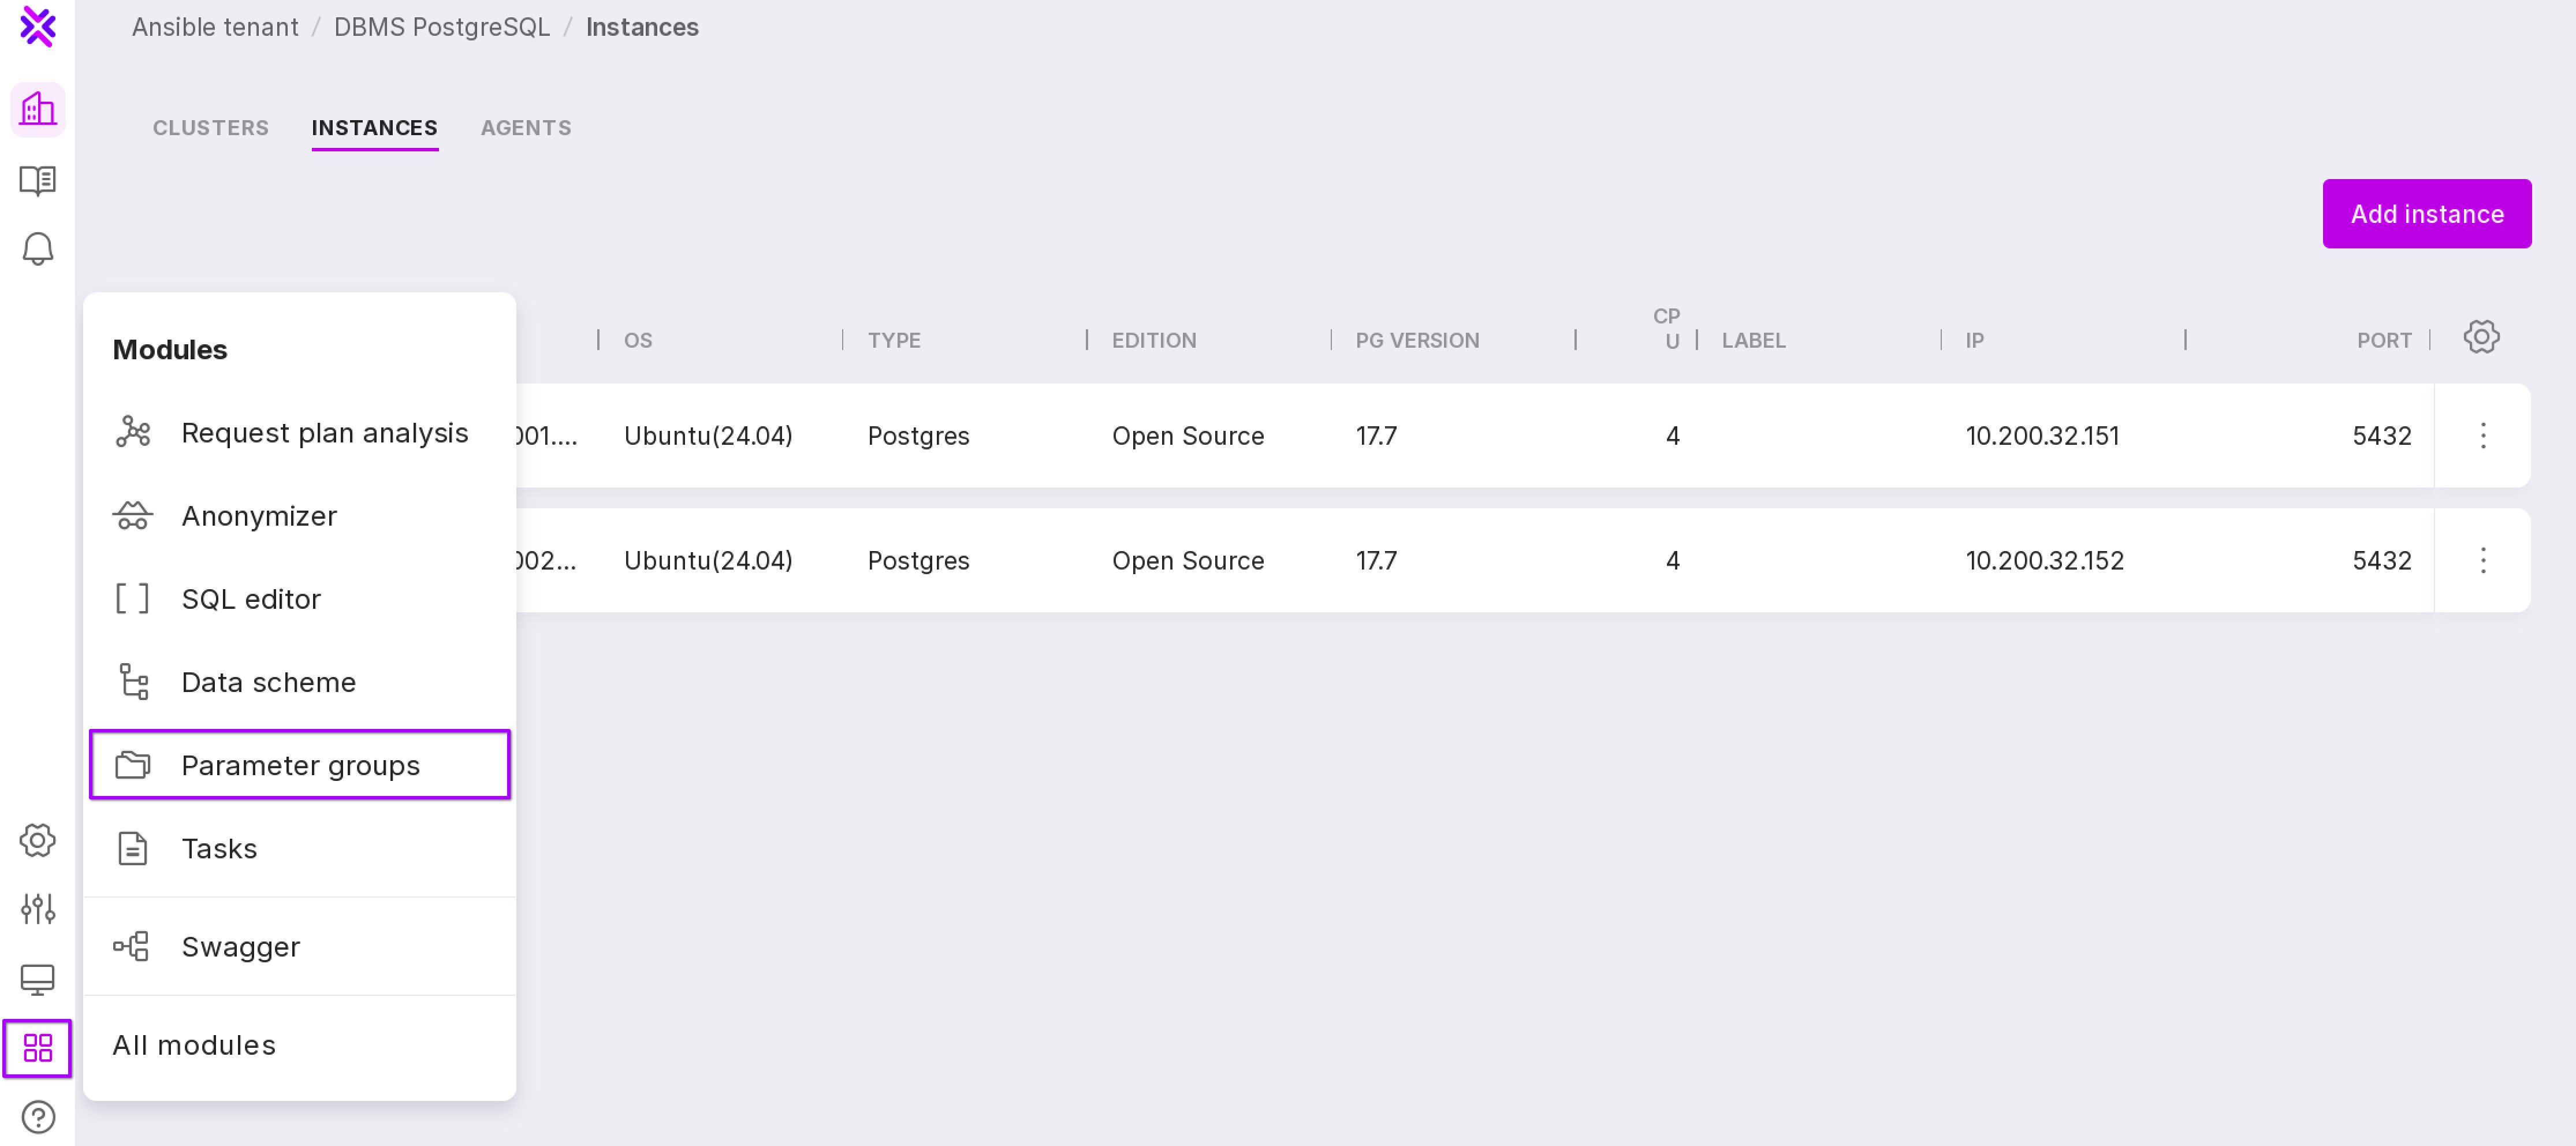Select Parameter groups in Modules menu
This screenshot has width=2576, height=1146.
pyautogui.click(x=299, y=765)
